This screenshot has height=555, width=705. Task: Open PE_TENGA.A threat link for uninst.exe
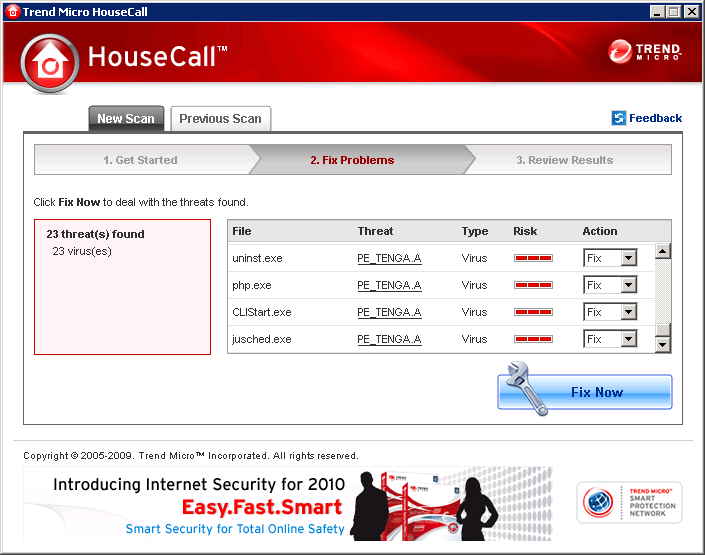click(x=389, y=259)
